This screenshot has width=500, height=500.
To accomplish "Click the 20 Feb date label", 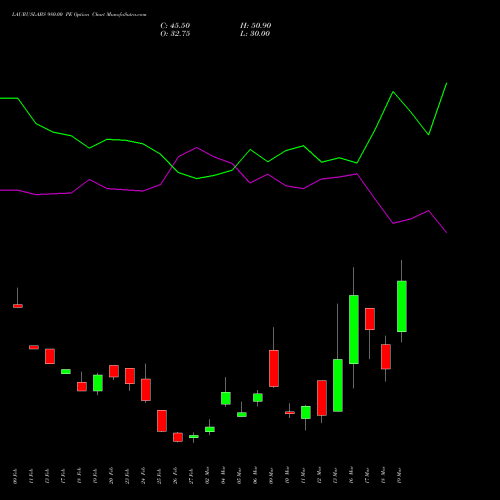I will tap(111, 476).
